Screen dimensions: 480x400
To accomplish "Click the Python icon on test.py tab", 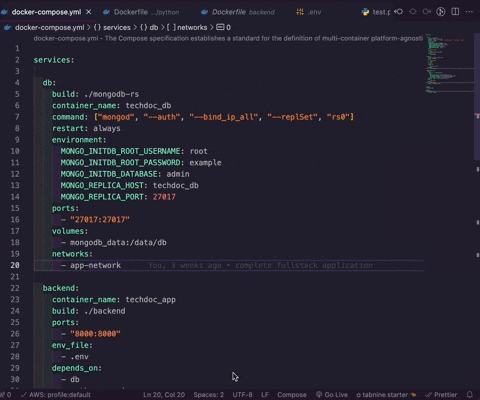I will click(x=365, y=12).
